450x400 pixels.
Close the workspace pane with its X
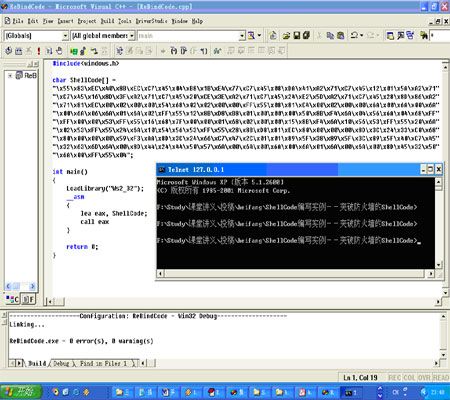36,64
